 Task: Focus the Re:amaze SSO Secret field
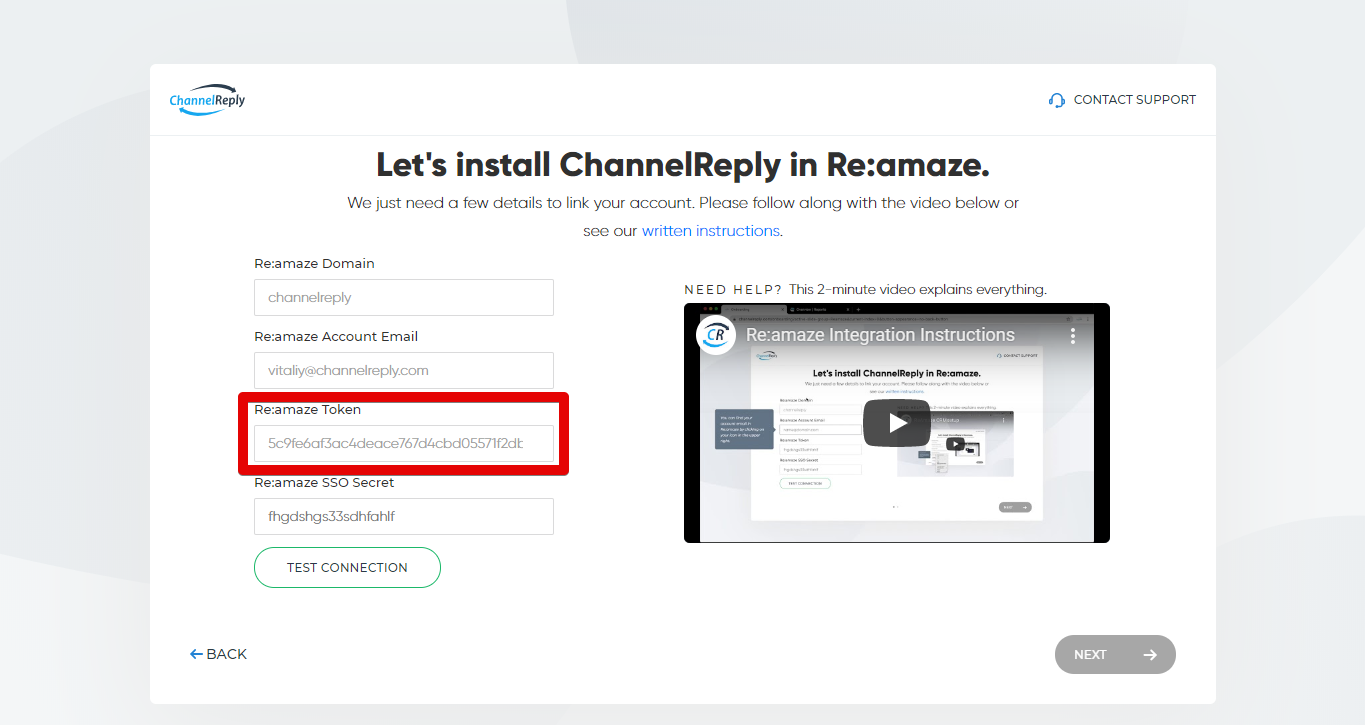[x=404, y=517]
